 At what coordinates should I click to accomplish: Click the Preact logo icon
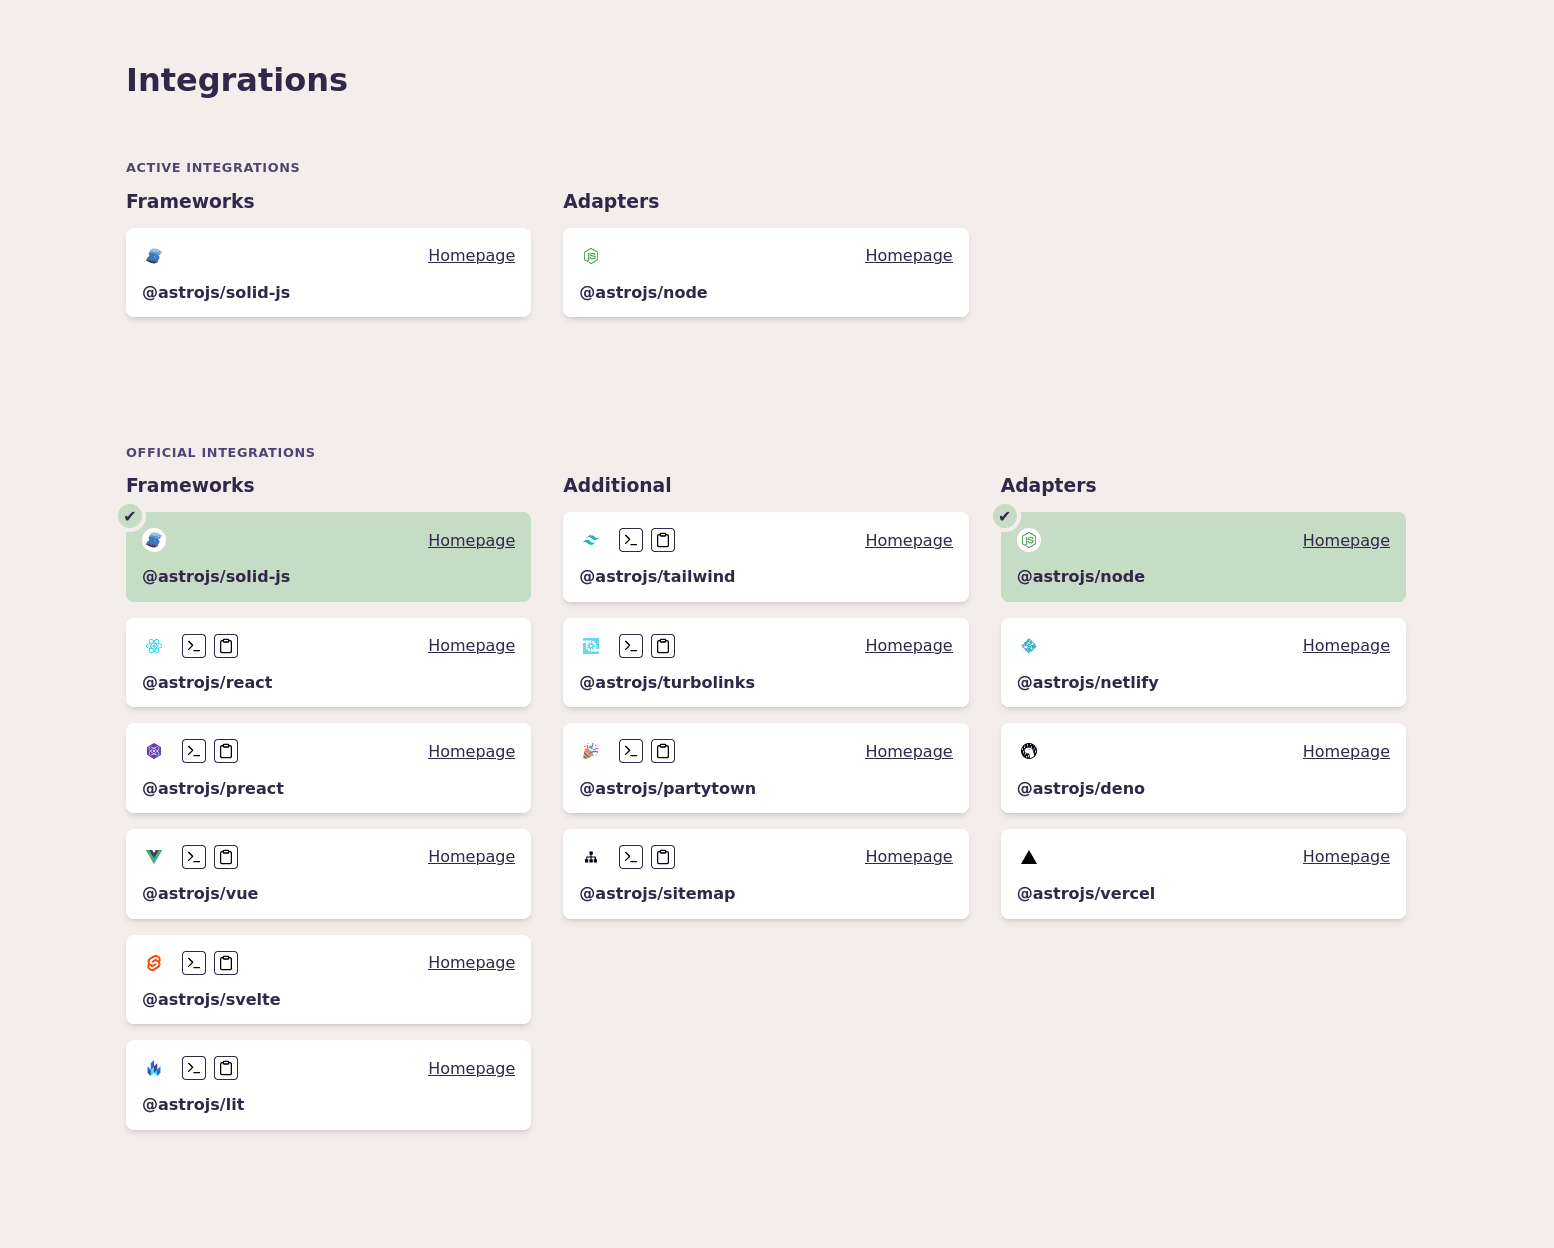click(x=154, y=751)
